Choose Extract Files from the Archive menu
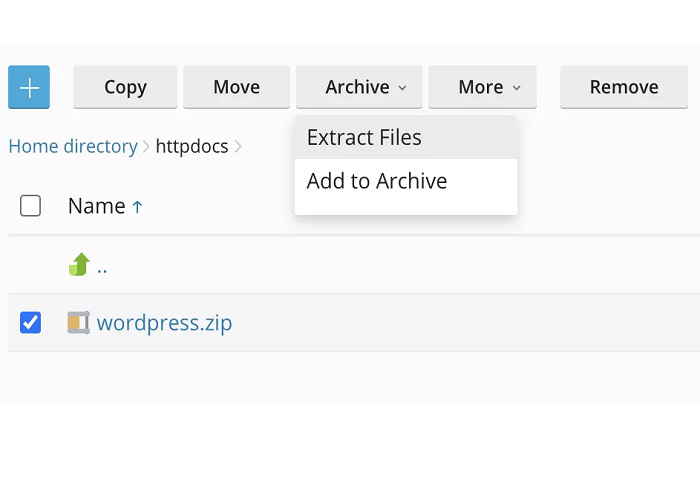700x500 pixels. pos(364,138)
